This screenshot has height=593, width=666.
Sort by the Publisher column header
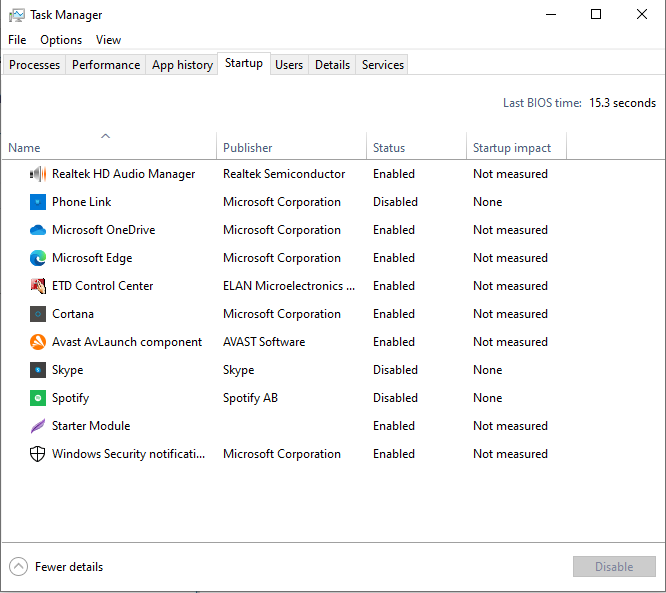tap(291, 146)
